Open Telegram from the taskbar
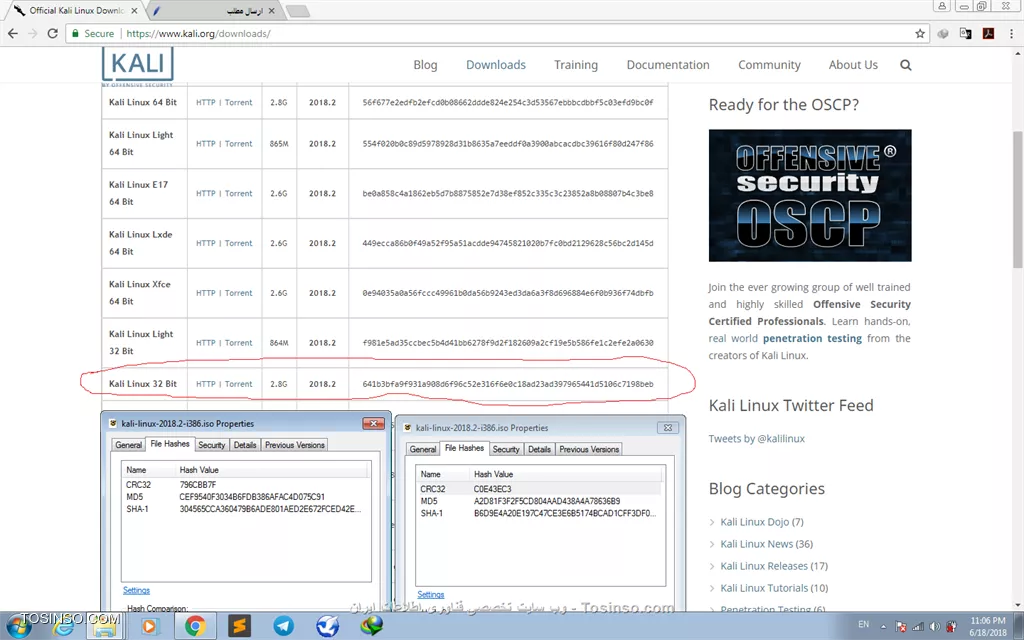Screen dimensions: 1024x640 (283, 626)
